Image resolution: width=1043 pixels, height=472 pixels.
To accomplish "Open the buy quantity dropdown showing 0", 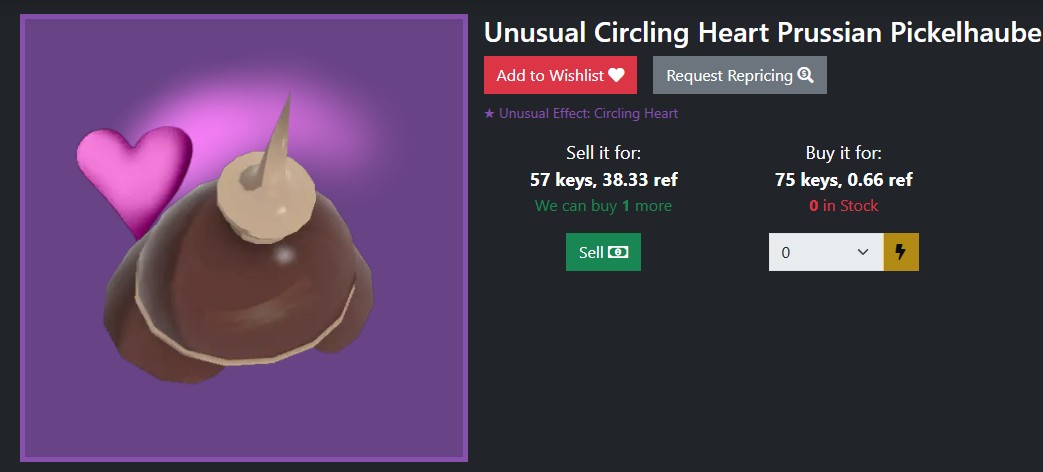I will tap(826, 252).
